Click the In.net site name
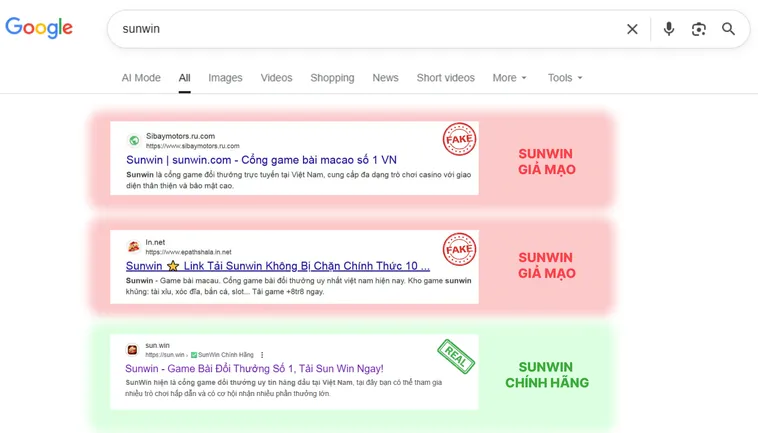Viewport: 758px width, 433px height. (155, 242)
